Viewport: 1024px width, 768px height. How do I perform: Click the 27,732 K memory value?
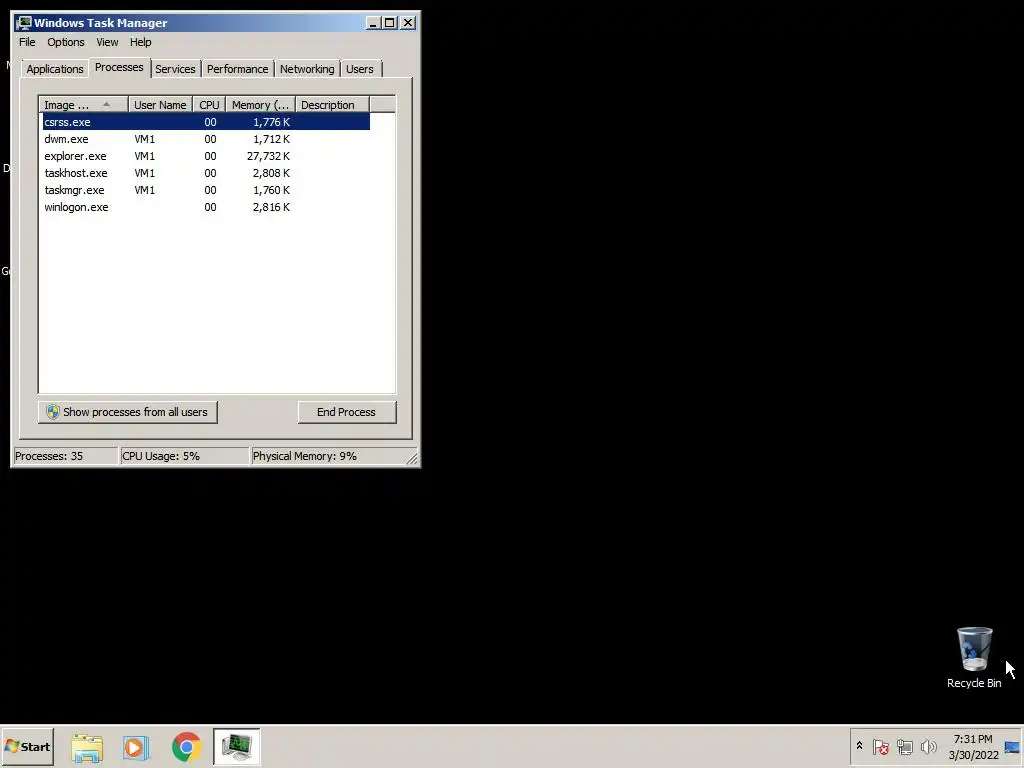pos(268,156)
